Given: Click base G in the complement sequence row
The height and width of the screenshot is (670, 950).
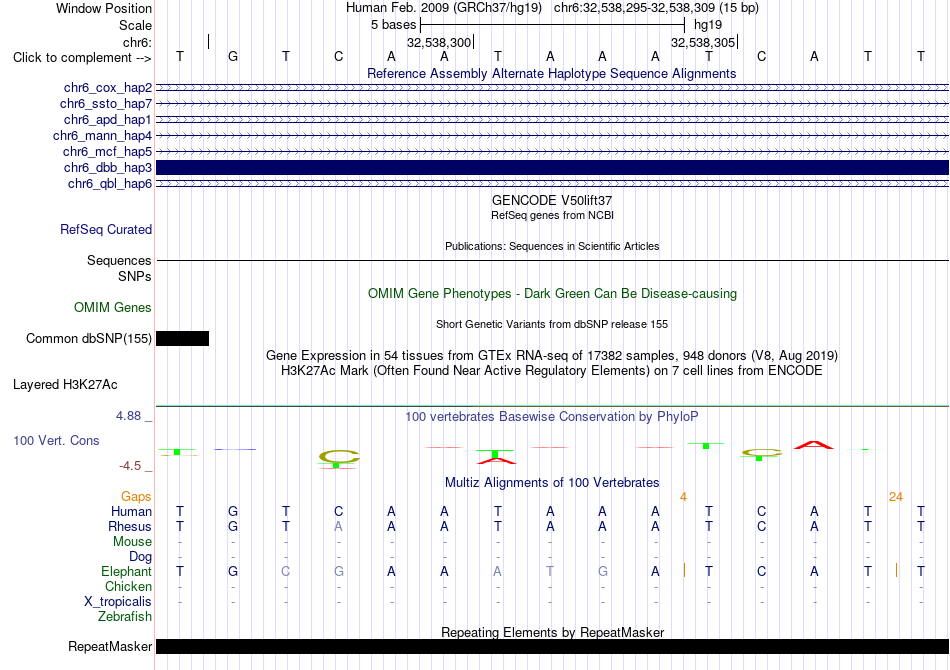Looking at the screenshot, I should pos(233,56).
